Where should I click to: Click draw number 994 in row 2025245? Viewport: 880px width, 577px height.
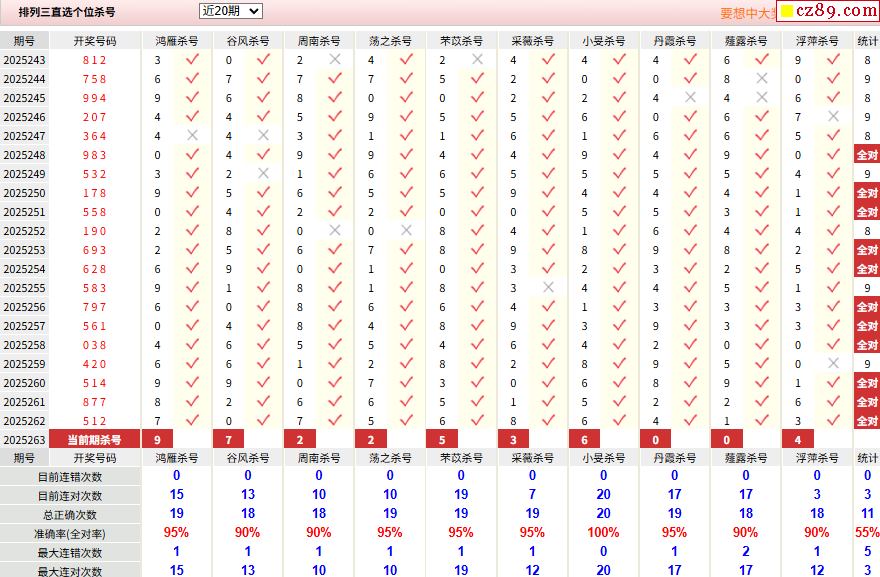[94, 98]
